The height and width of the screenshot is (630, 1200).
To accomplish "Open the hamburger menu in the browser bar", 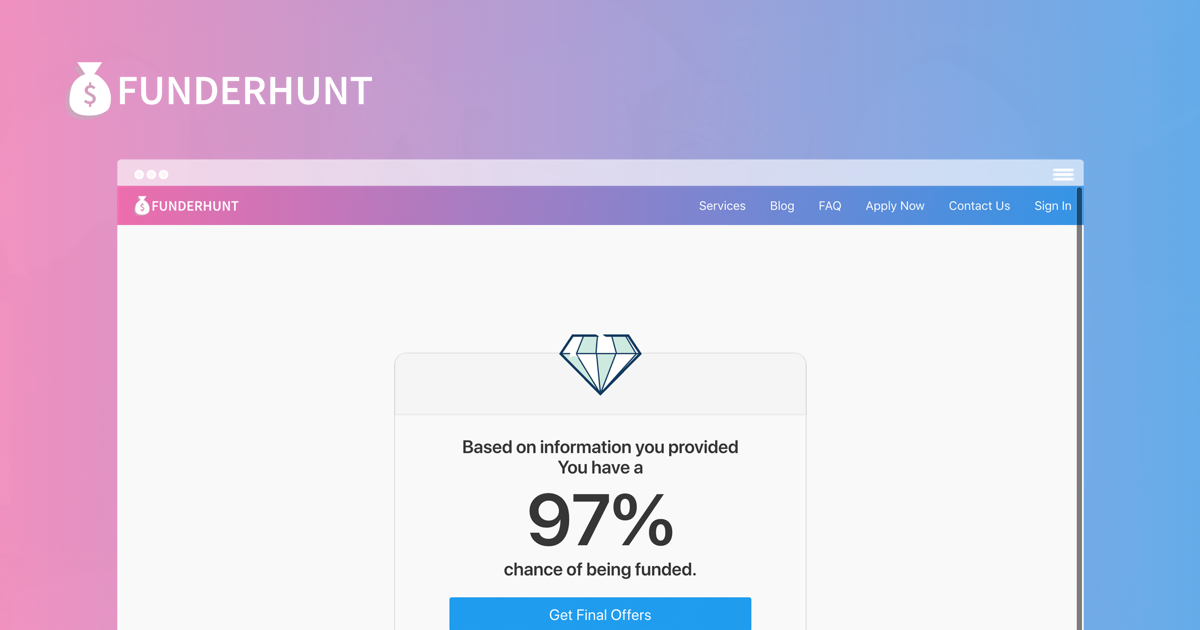I will (1062, 173).
